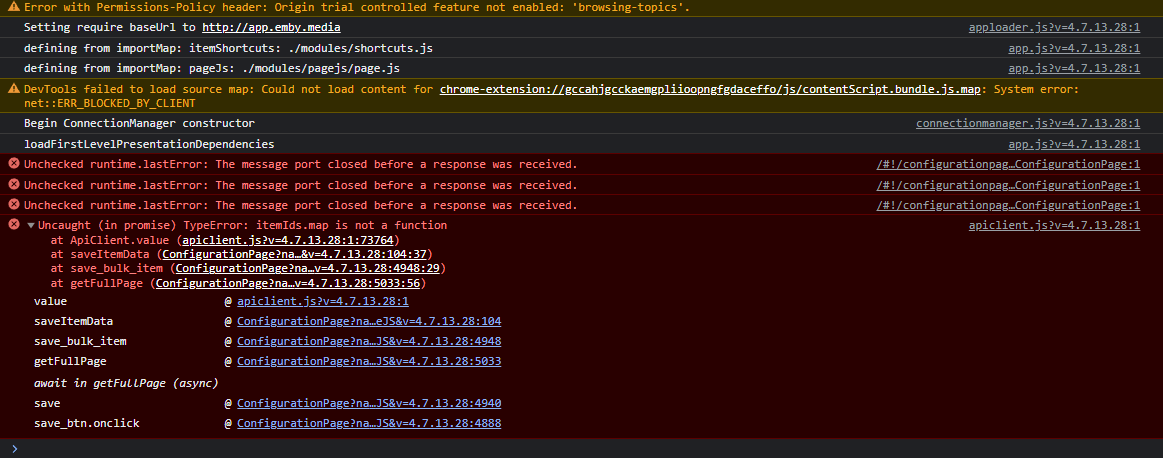Click the error icon of first runtime.lastError

coord(13,163)
